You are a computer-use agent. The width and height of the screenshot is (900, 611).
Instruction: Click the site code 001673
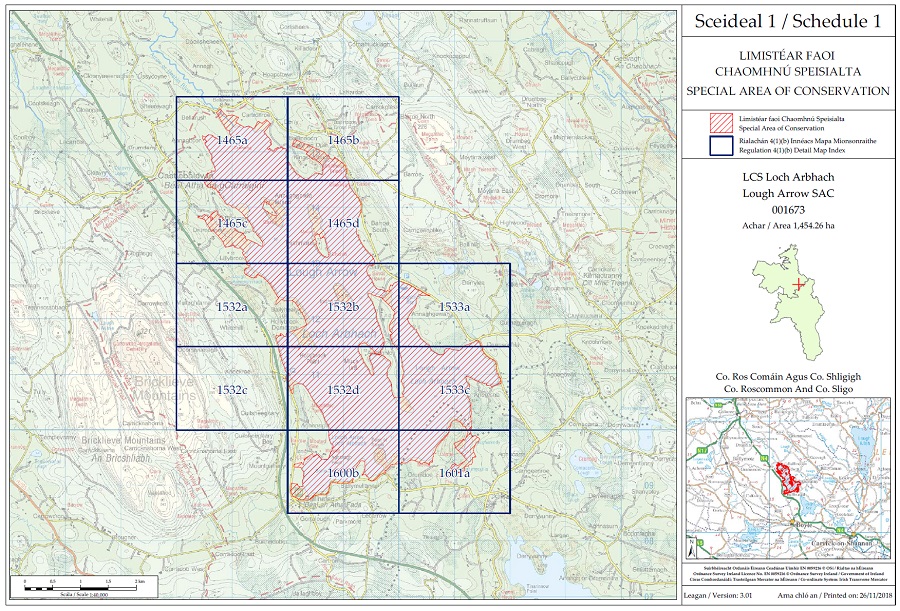tap(788, 210)
